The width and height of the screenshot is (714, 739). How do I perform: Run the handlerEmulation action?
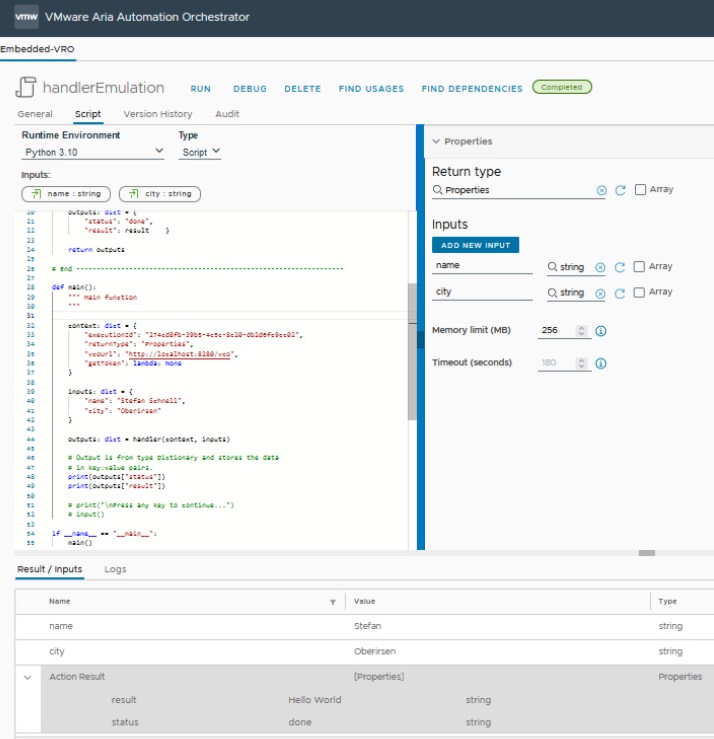[x=201, y=89]
